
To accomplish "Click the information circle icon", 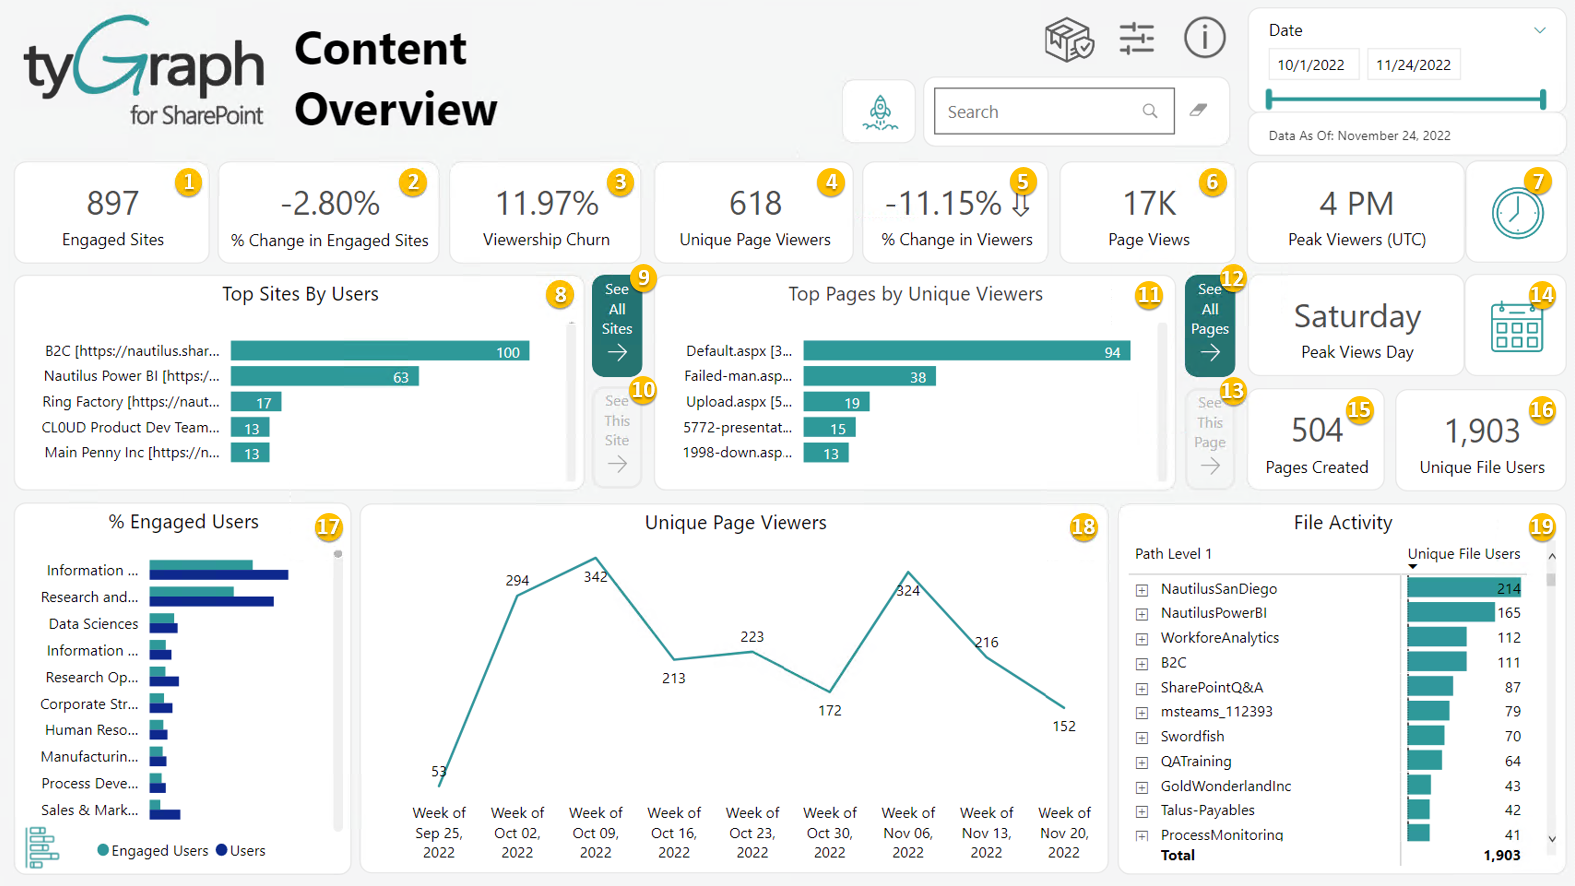I will pos(1204,38).
